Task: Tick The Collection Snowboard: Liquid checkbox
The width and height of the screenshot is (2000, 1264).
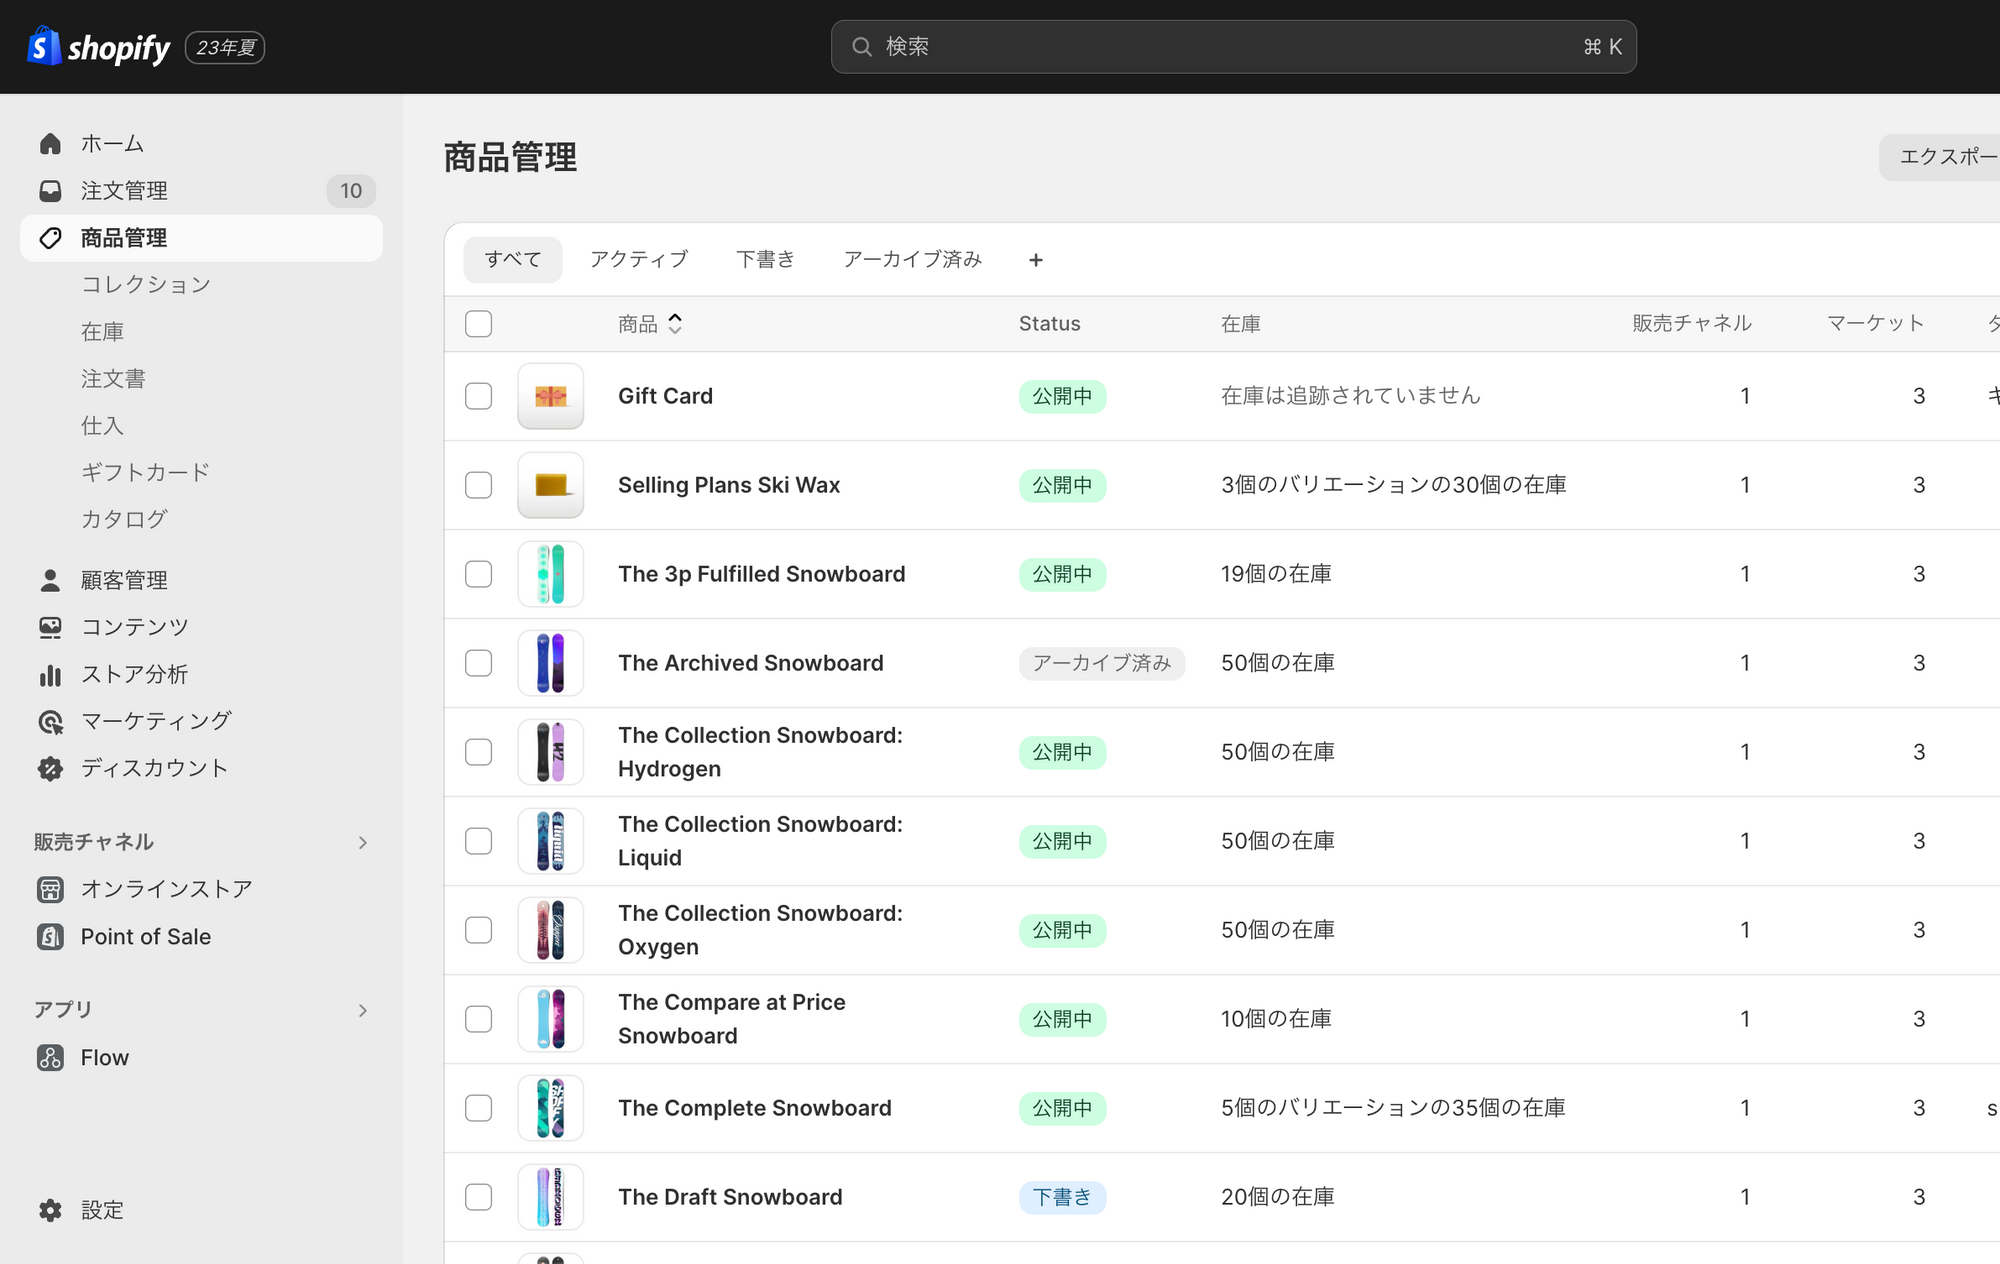Action: pos(479,841)
